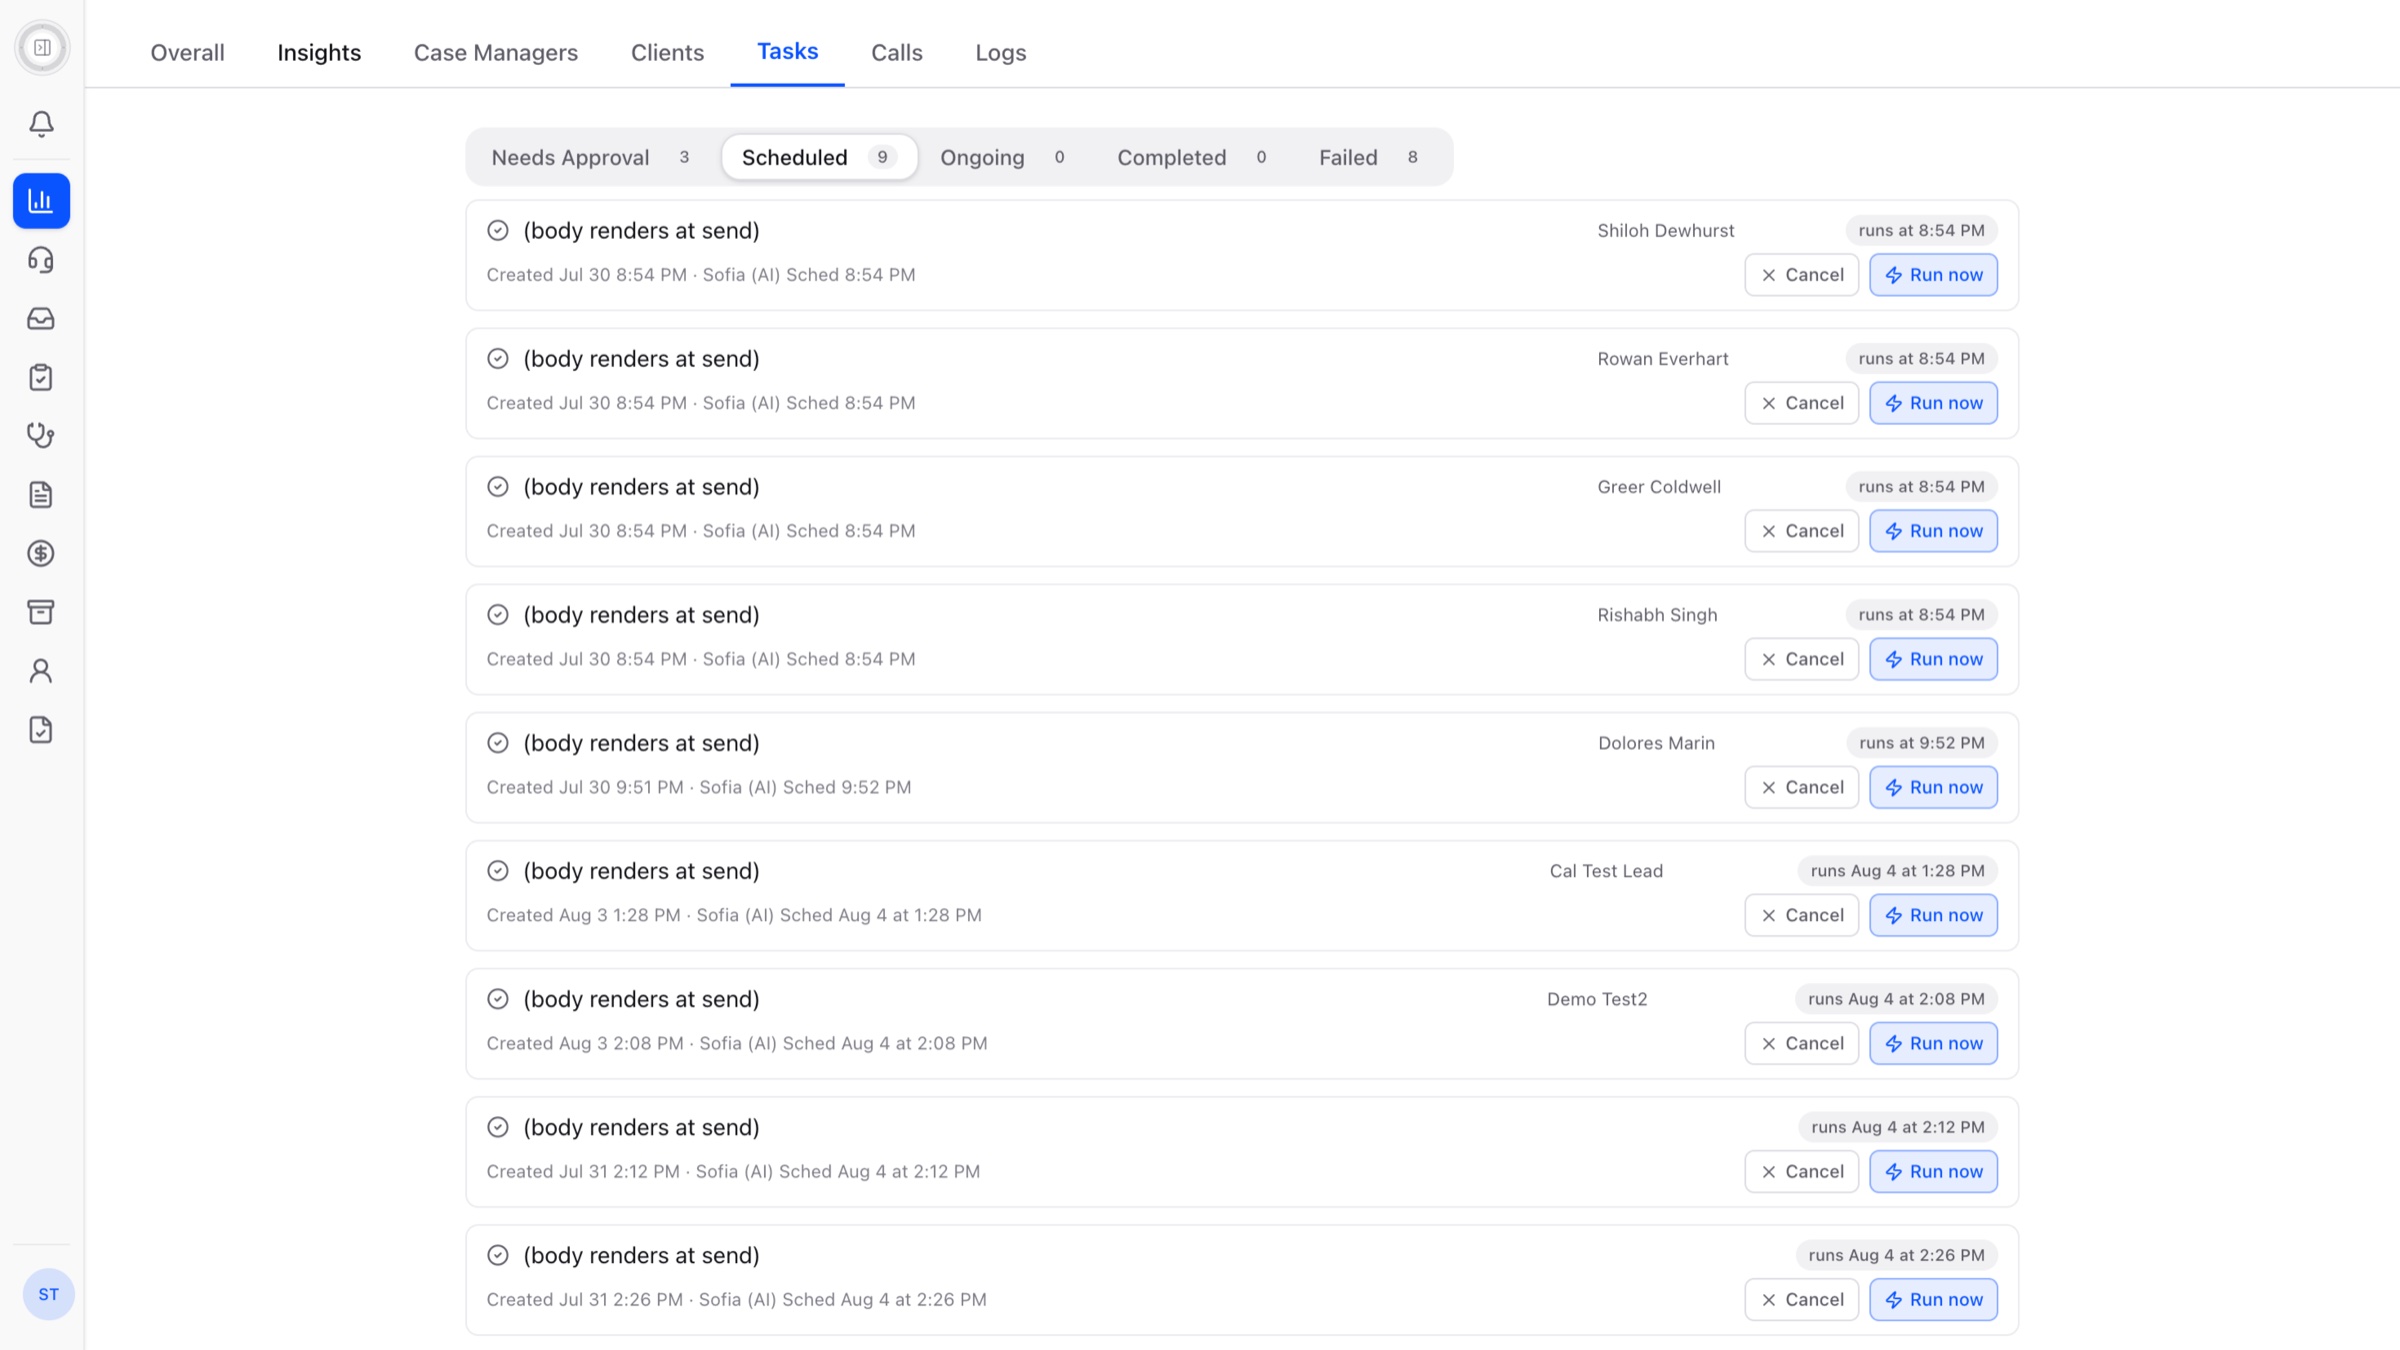Click the status circle on Dolores Marin task
Viewport: 2400px width, 1350px height.
pyautogui.click(x=498, y=743)
